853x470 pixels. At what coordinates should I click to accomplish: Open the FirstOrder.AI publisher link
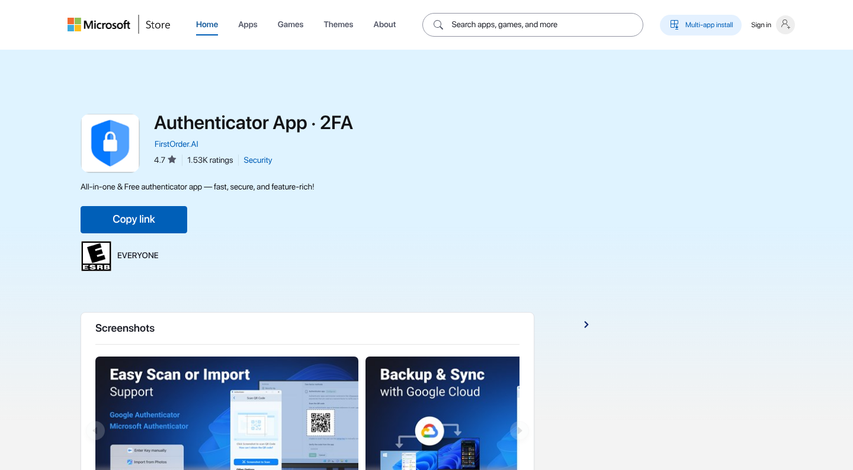point(176,144)
